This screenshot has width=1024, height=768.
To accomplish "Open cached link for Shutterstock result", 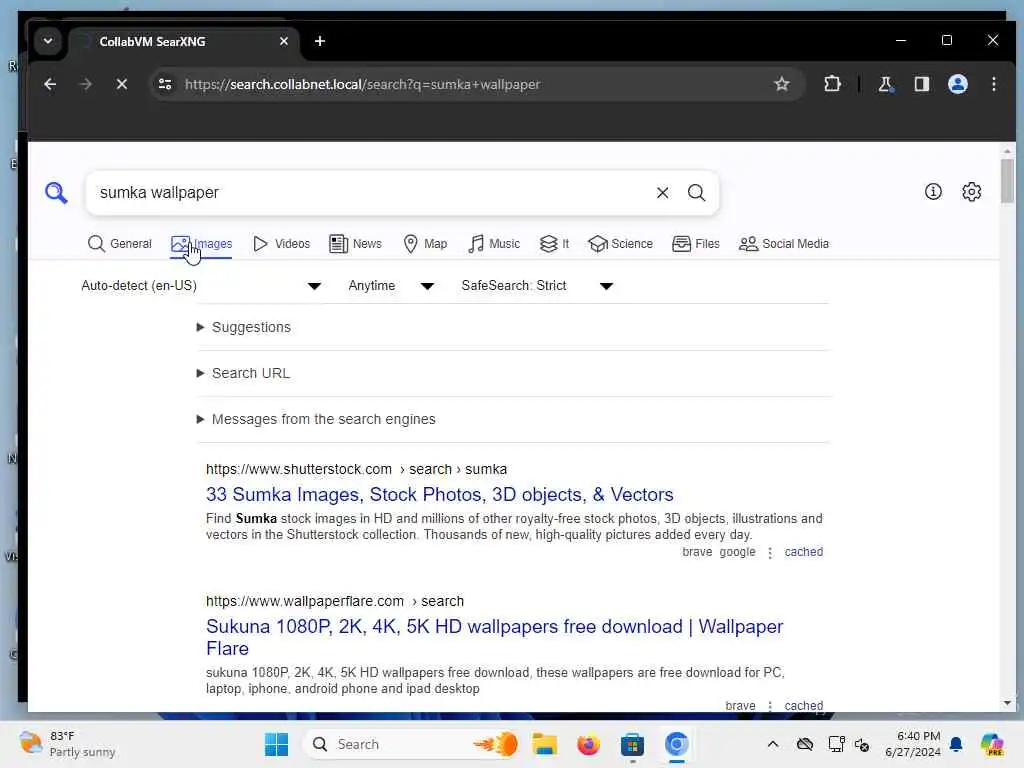I will click(803, 552).
